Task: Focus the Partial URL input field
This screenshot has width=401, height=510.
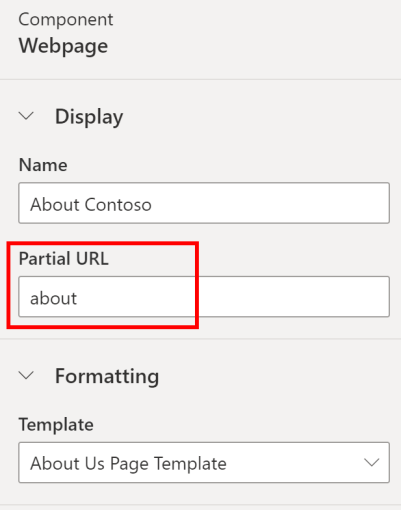Action: click(204, 297)
